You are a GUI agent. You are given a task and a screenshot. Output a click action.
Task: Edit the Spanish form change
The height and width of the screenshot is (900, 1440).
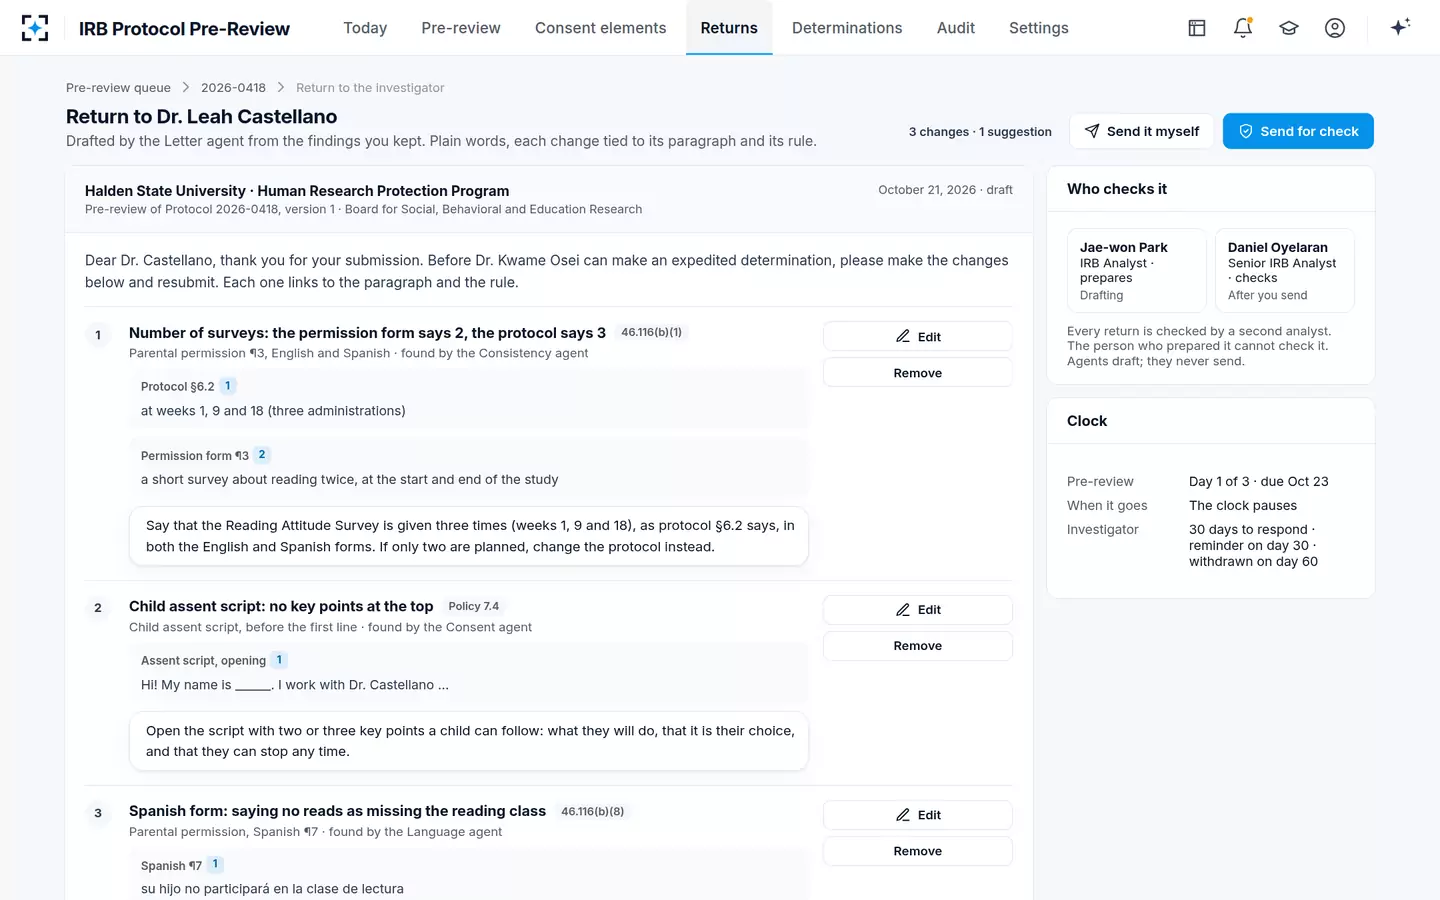tap(918, 815)
